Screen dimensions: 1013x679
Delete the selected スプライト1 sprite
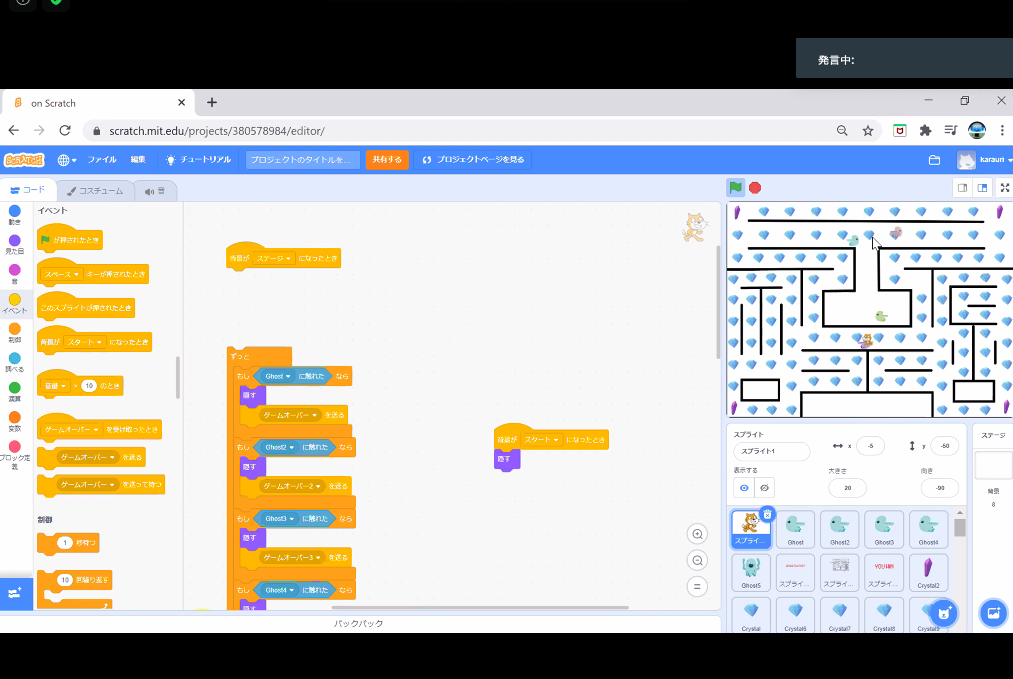[x=767, y=514]
